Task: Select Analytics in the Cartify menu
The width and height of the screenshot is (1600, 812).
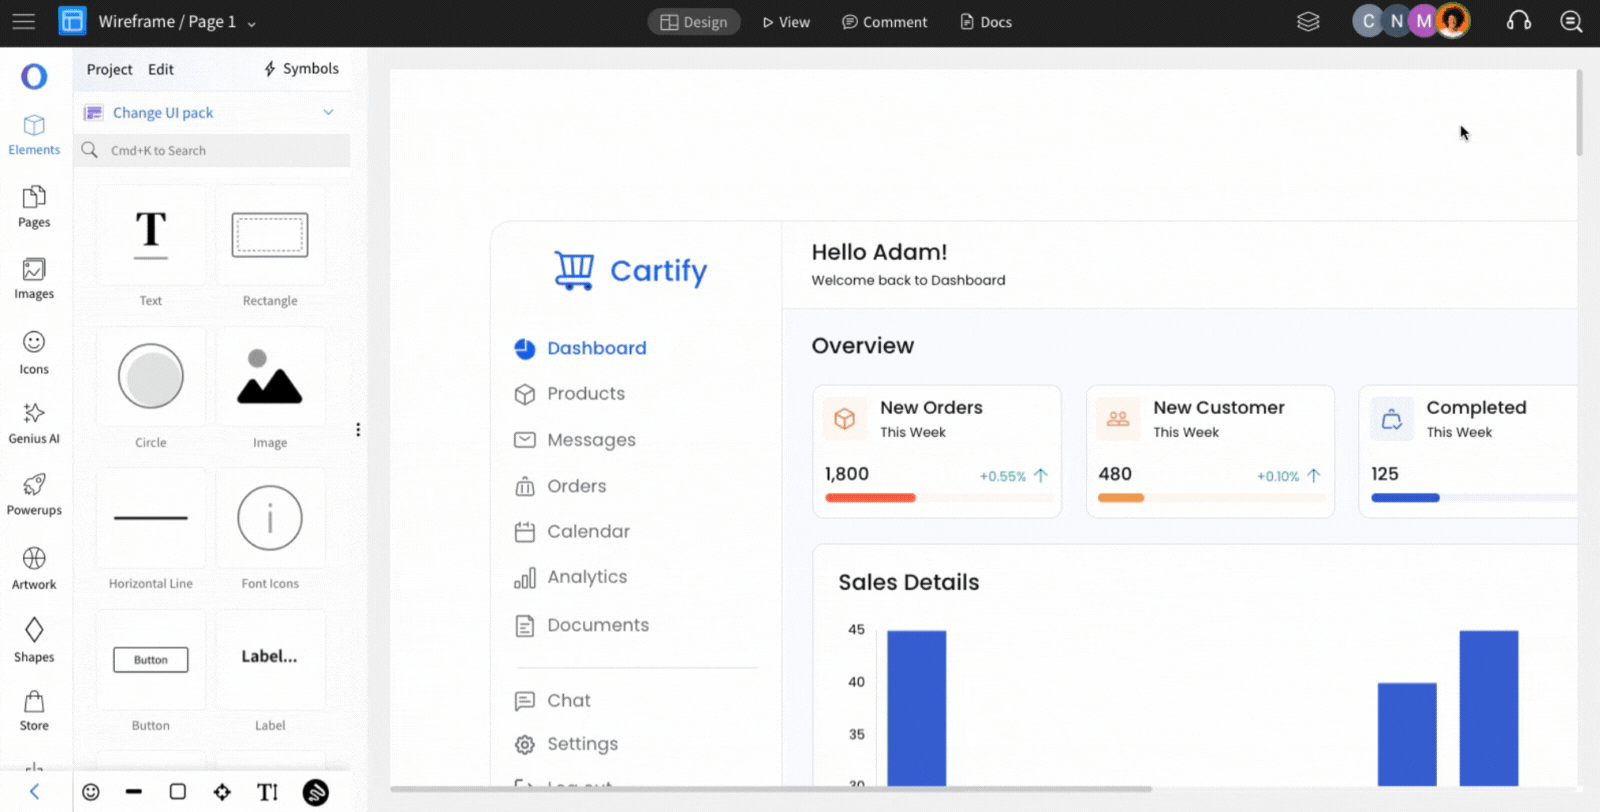Action: (570, 577)
